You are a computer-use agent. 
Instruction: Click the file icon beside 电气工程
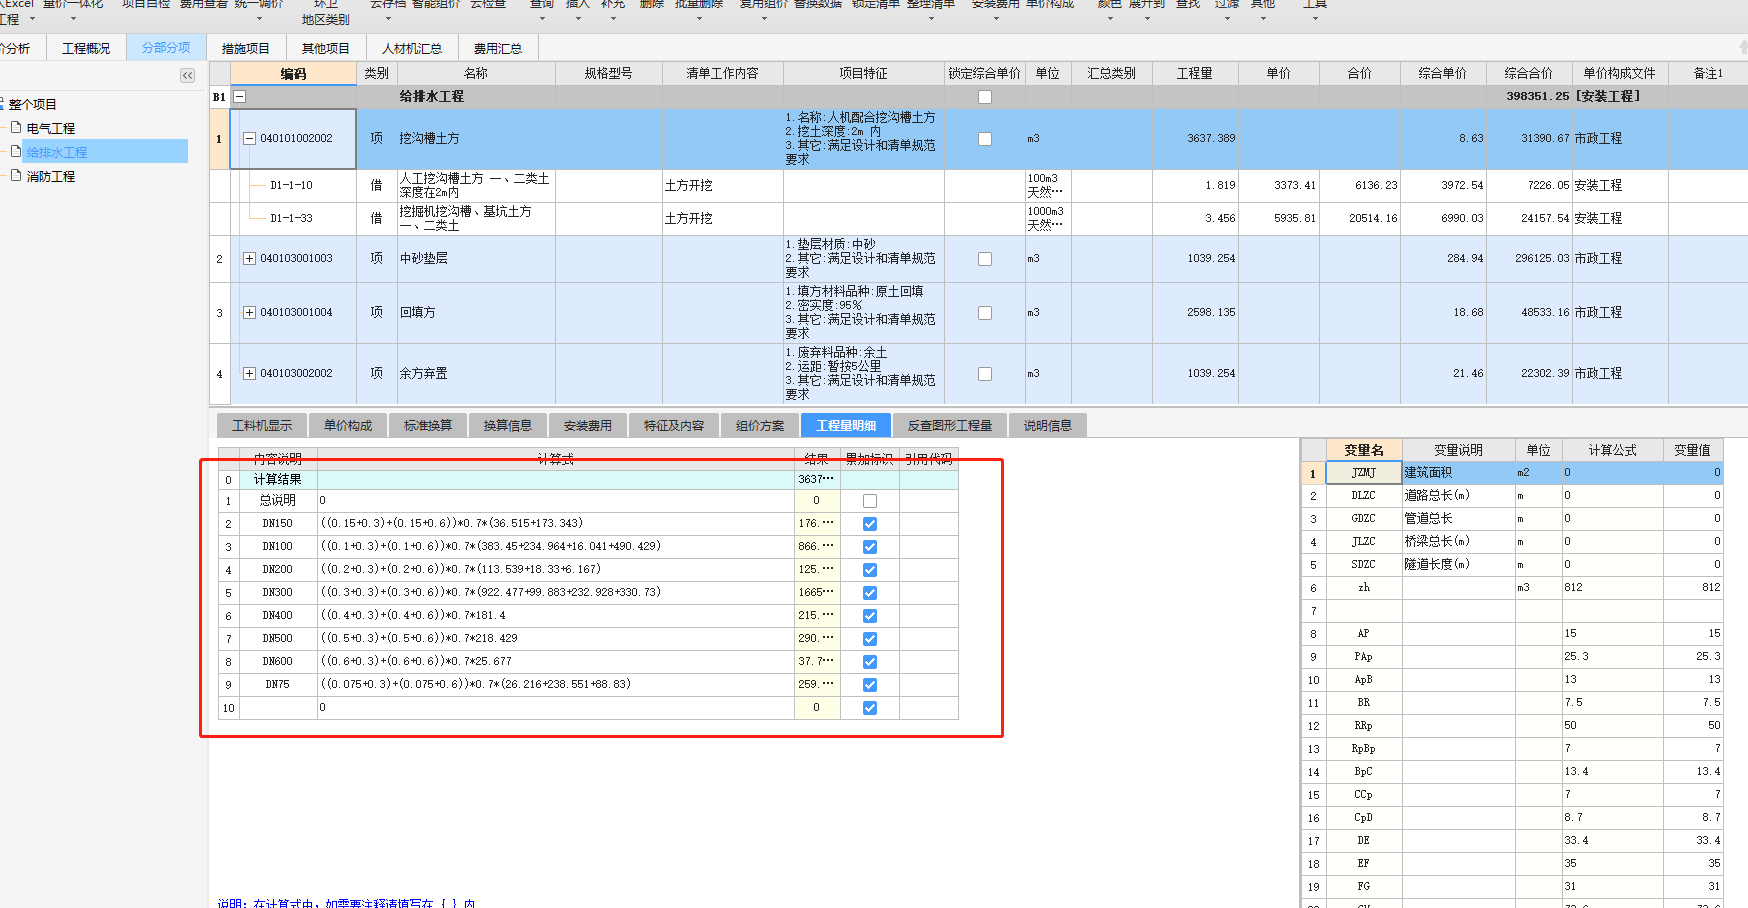click(16, 127)
